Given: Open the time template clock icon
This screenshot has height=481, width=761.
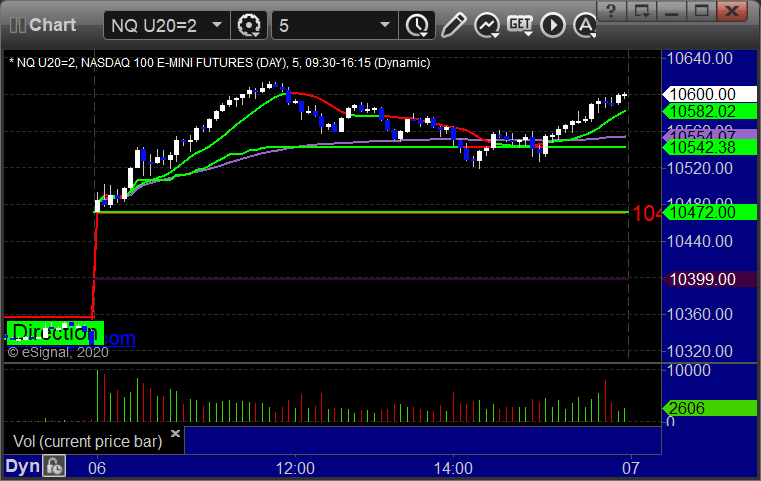Looking at the screenshot, I should pos(417,25).
